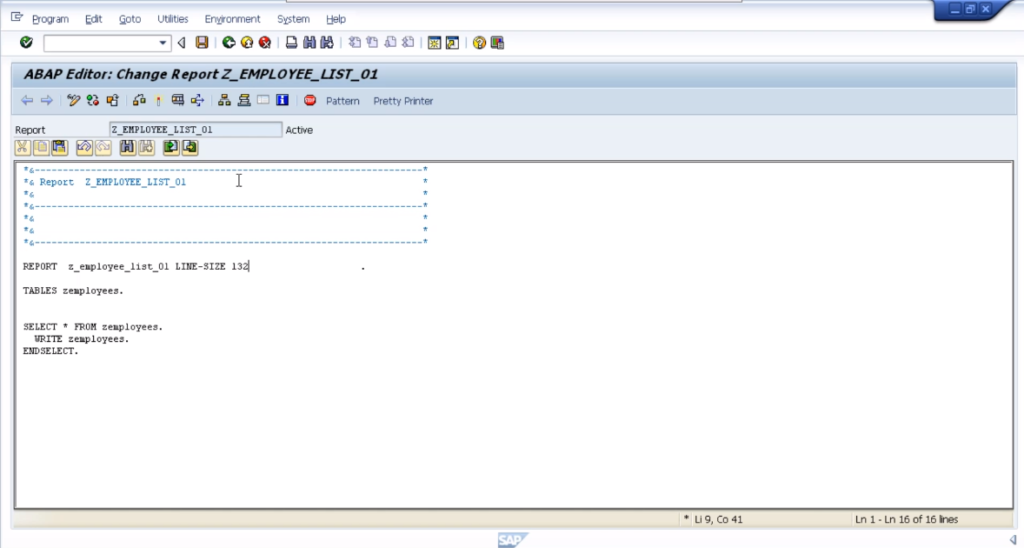Viewport: 1024px width, 548px height.
Task: Click the 'Ln 1 - Ln 16 of 16 lines' status text
Action: (x=906, y=519)
